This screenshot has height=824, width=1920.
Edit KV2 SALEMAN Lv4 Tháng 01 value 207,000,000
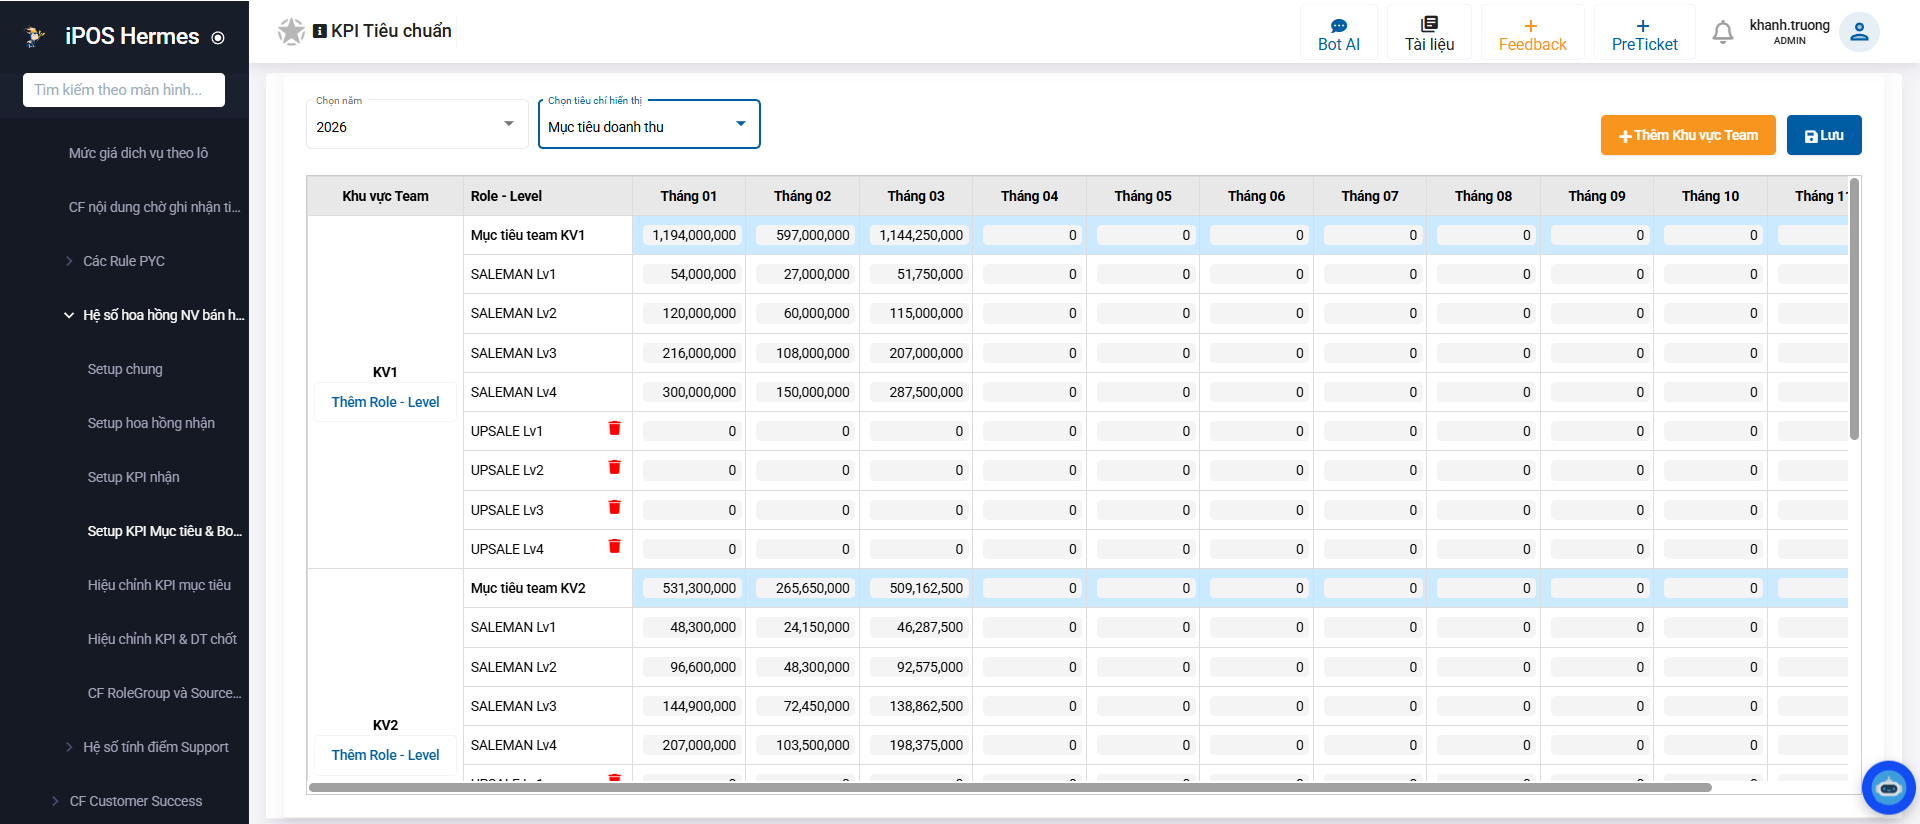tap(690, 745)
